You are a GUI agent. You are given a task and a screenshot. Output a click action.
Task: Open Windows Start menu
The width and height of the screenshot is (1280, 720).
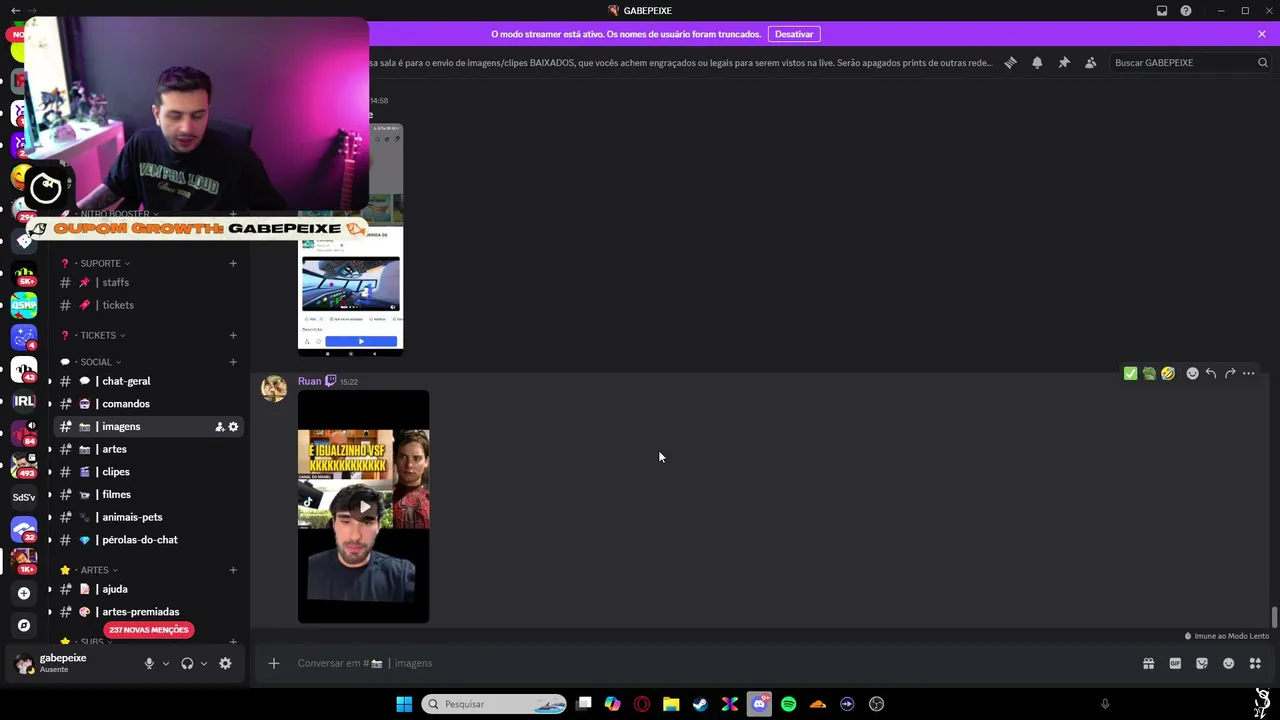[404, 704]
